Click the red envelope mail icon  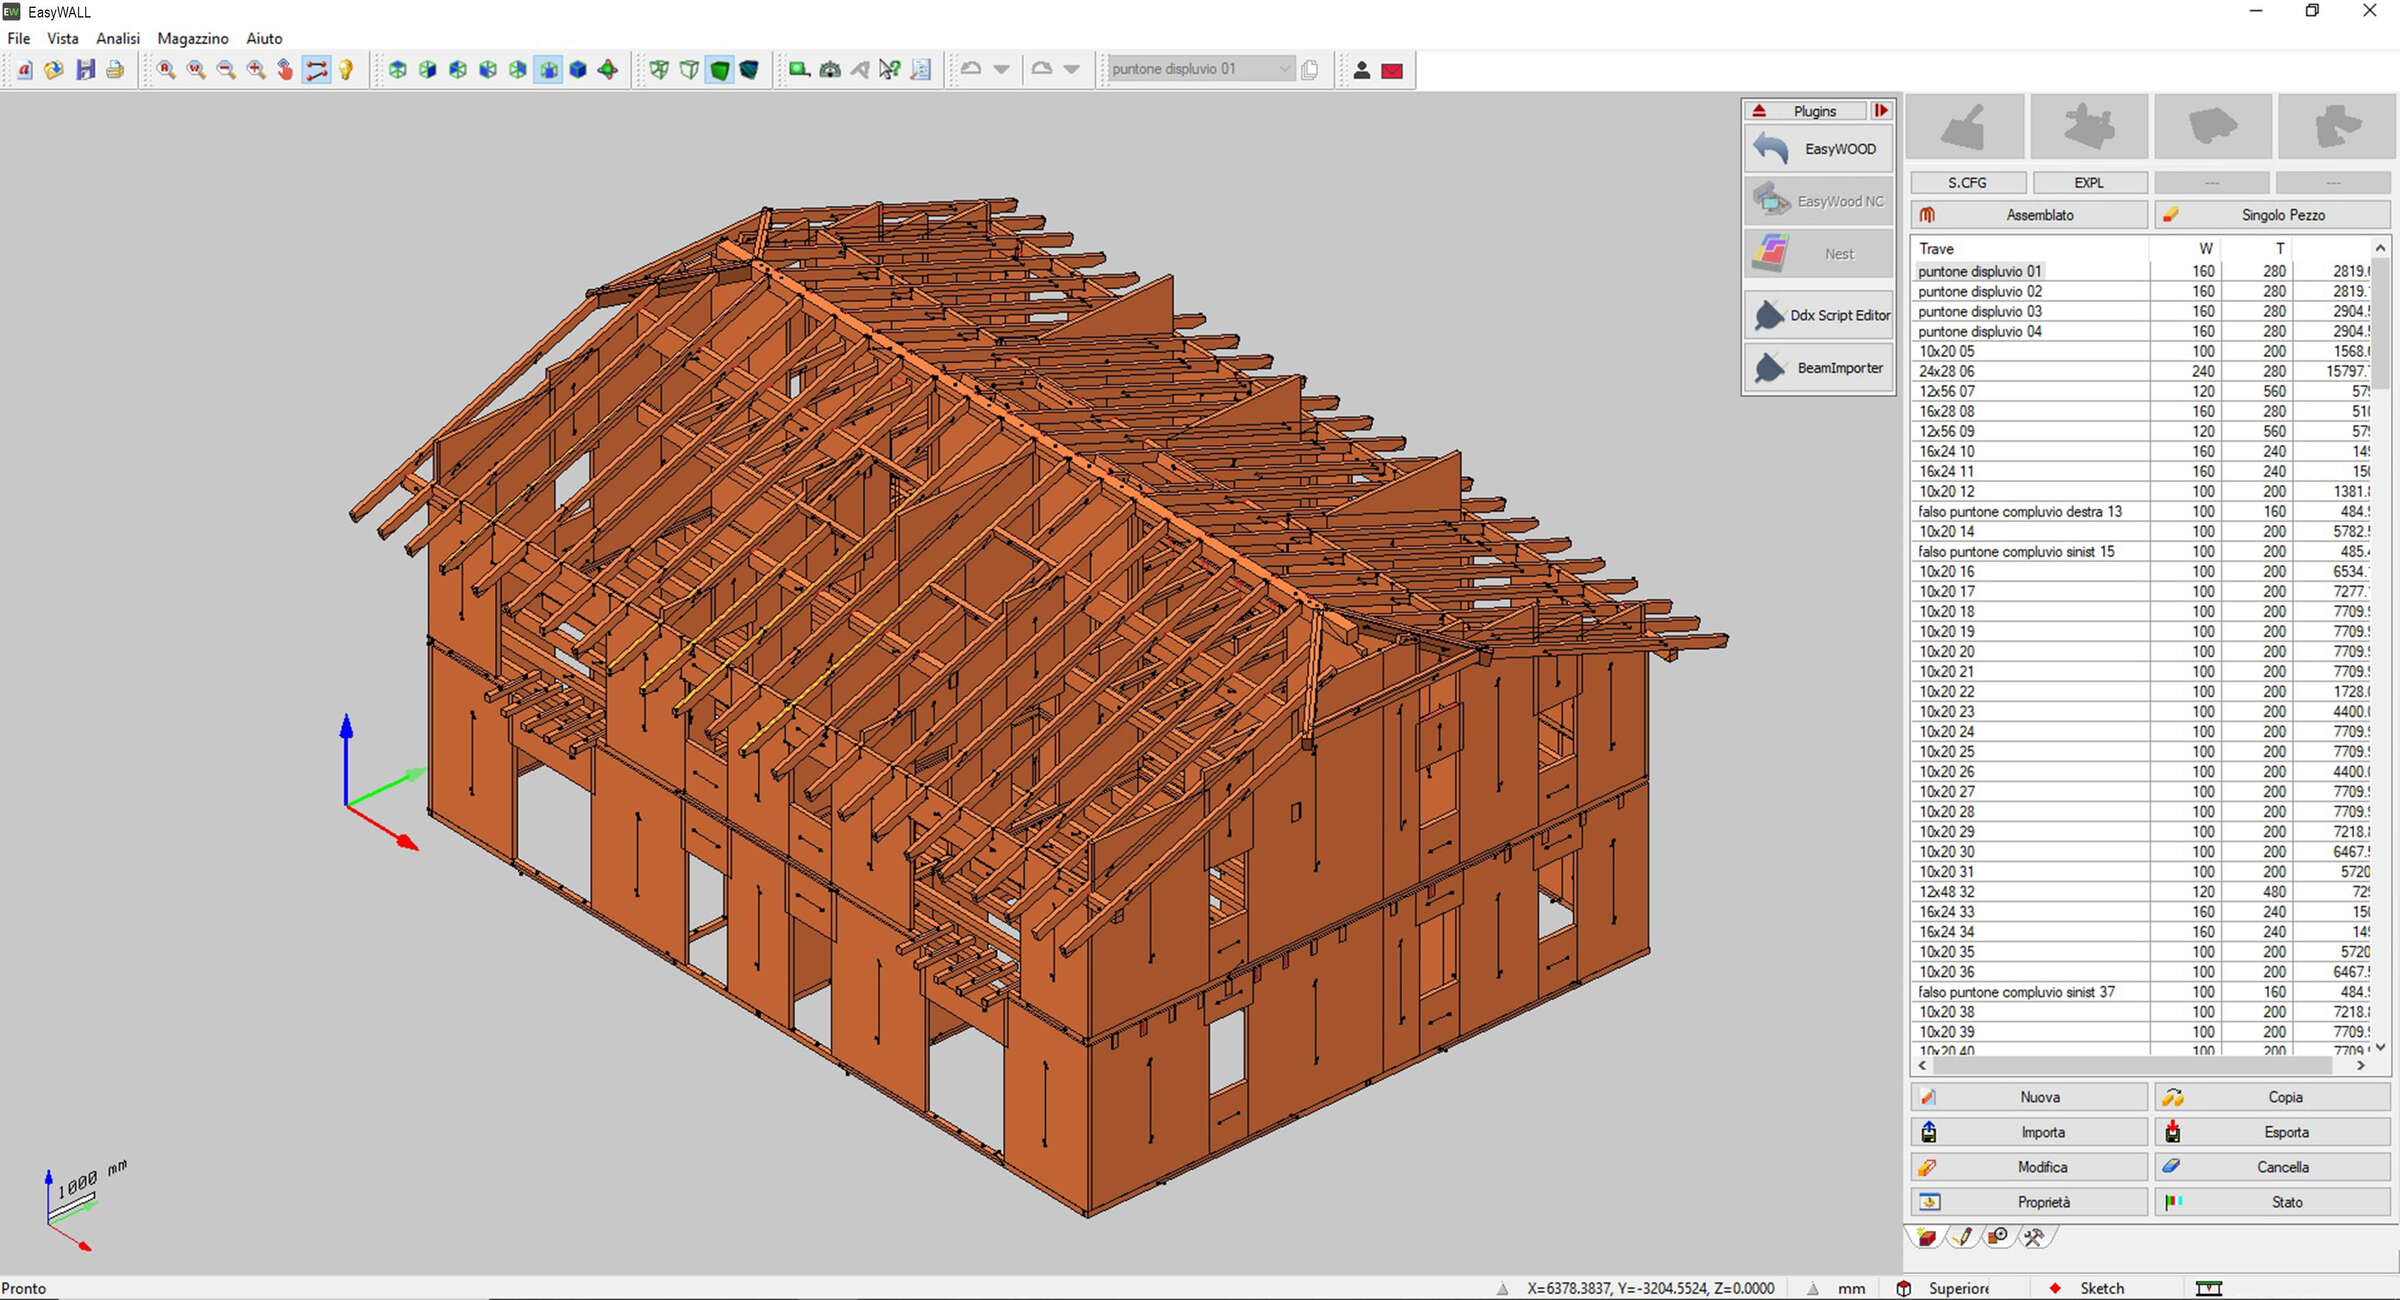click(1392, 71)
